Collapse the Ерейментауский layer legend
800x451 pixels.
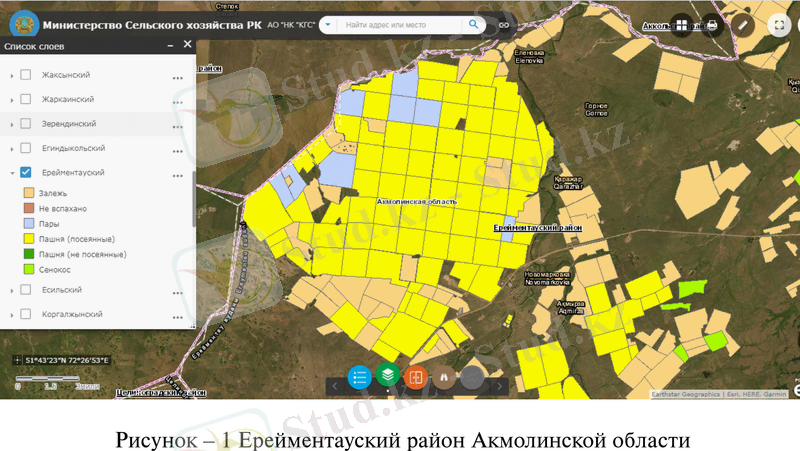(x=12, y=173)
